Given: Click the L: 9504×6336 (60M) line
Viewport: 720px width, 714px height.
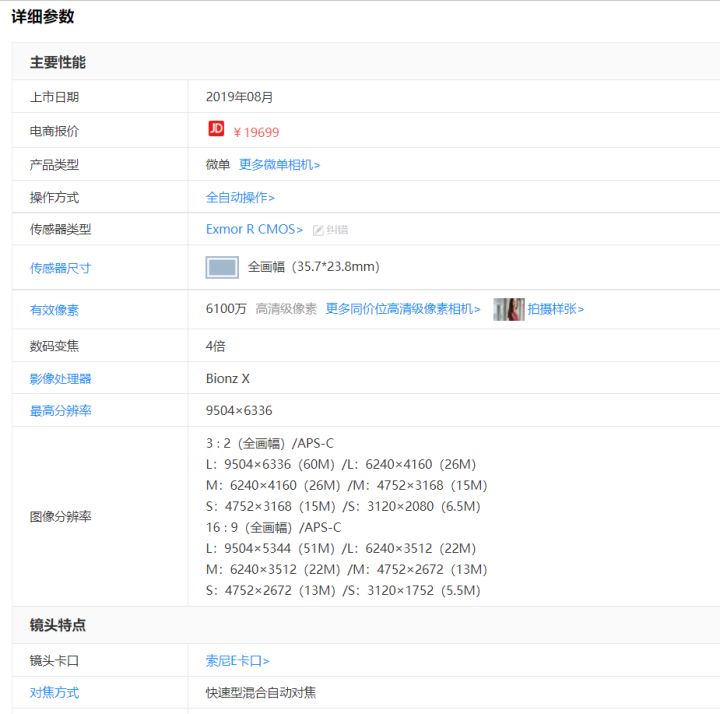Looking at the screenshot, I should [x=341, y=465].
